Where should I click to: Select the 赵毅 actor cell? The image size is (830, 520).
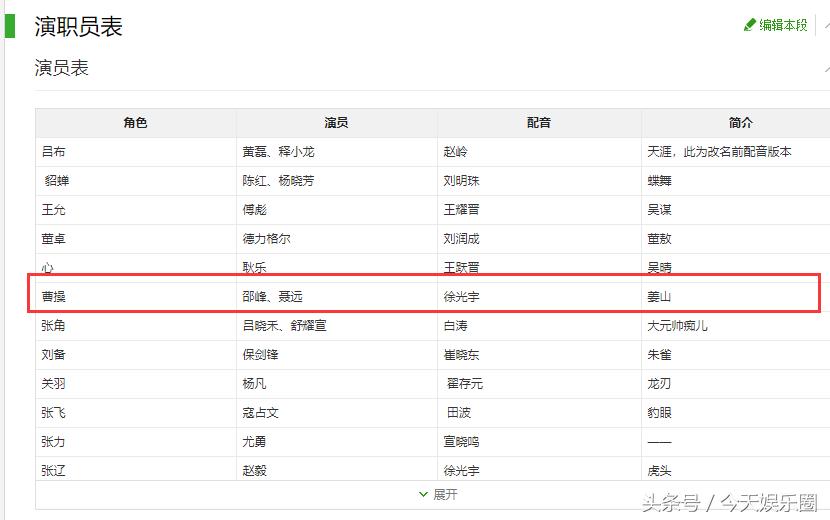tap(337, 469)
